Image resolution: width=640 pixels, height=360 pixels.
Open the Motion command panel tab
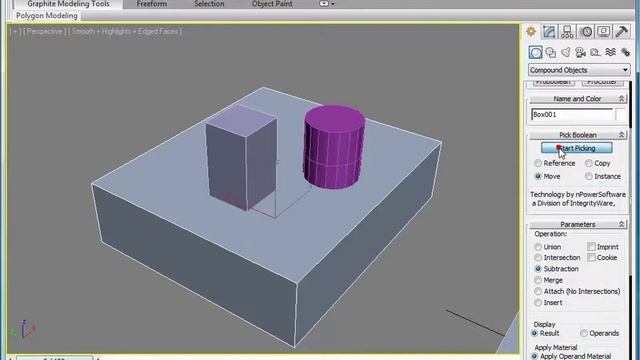(587, 31)
